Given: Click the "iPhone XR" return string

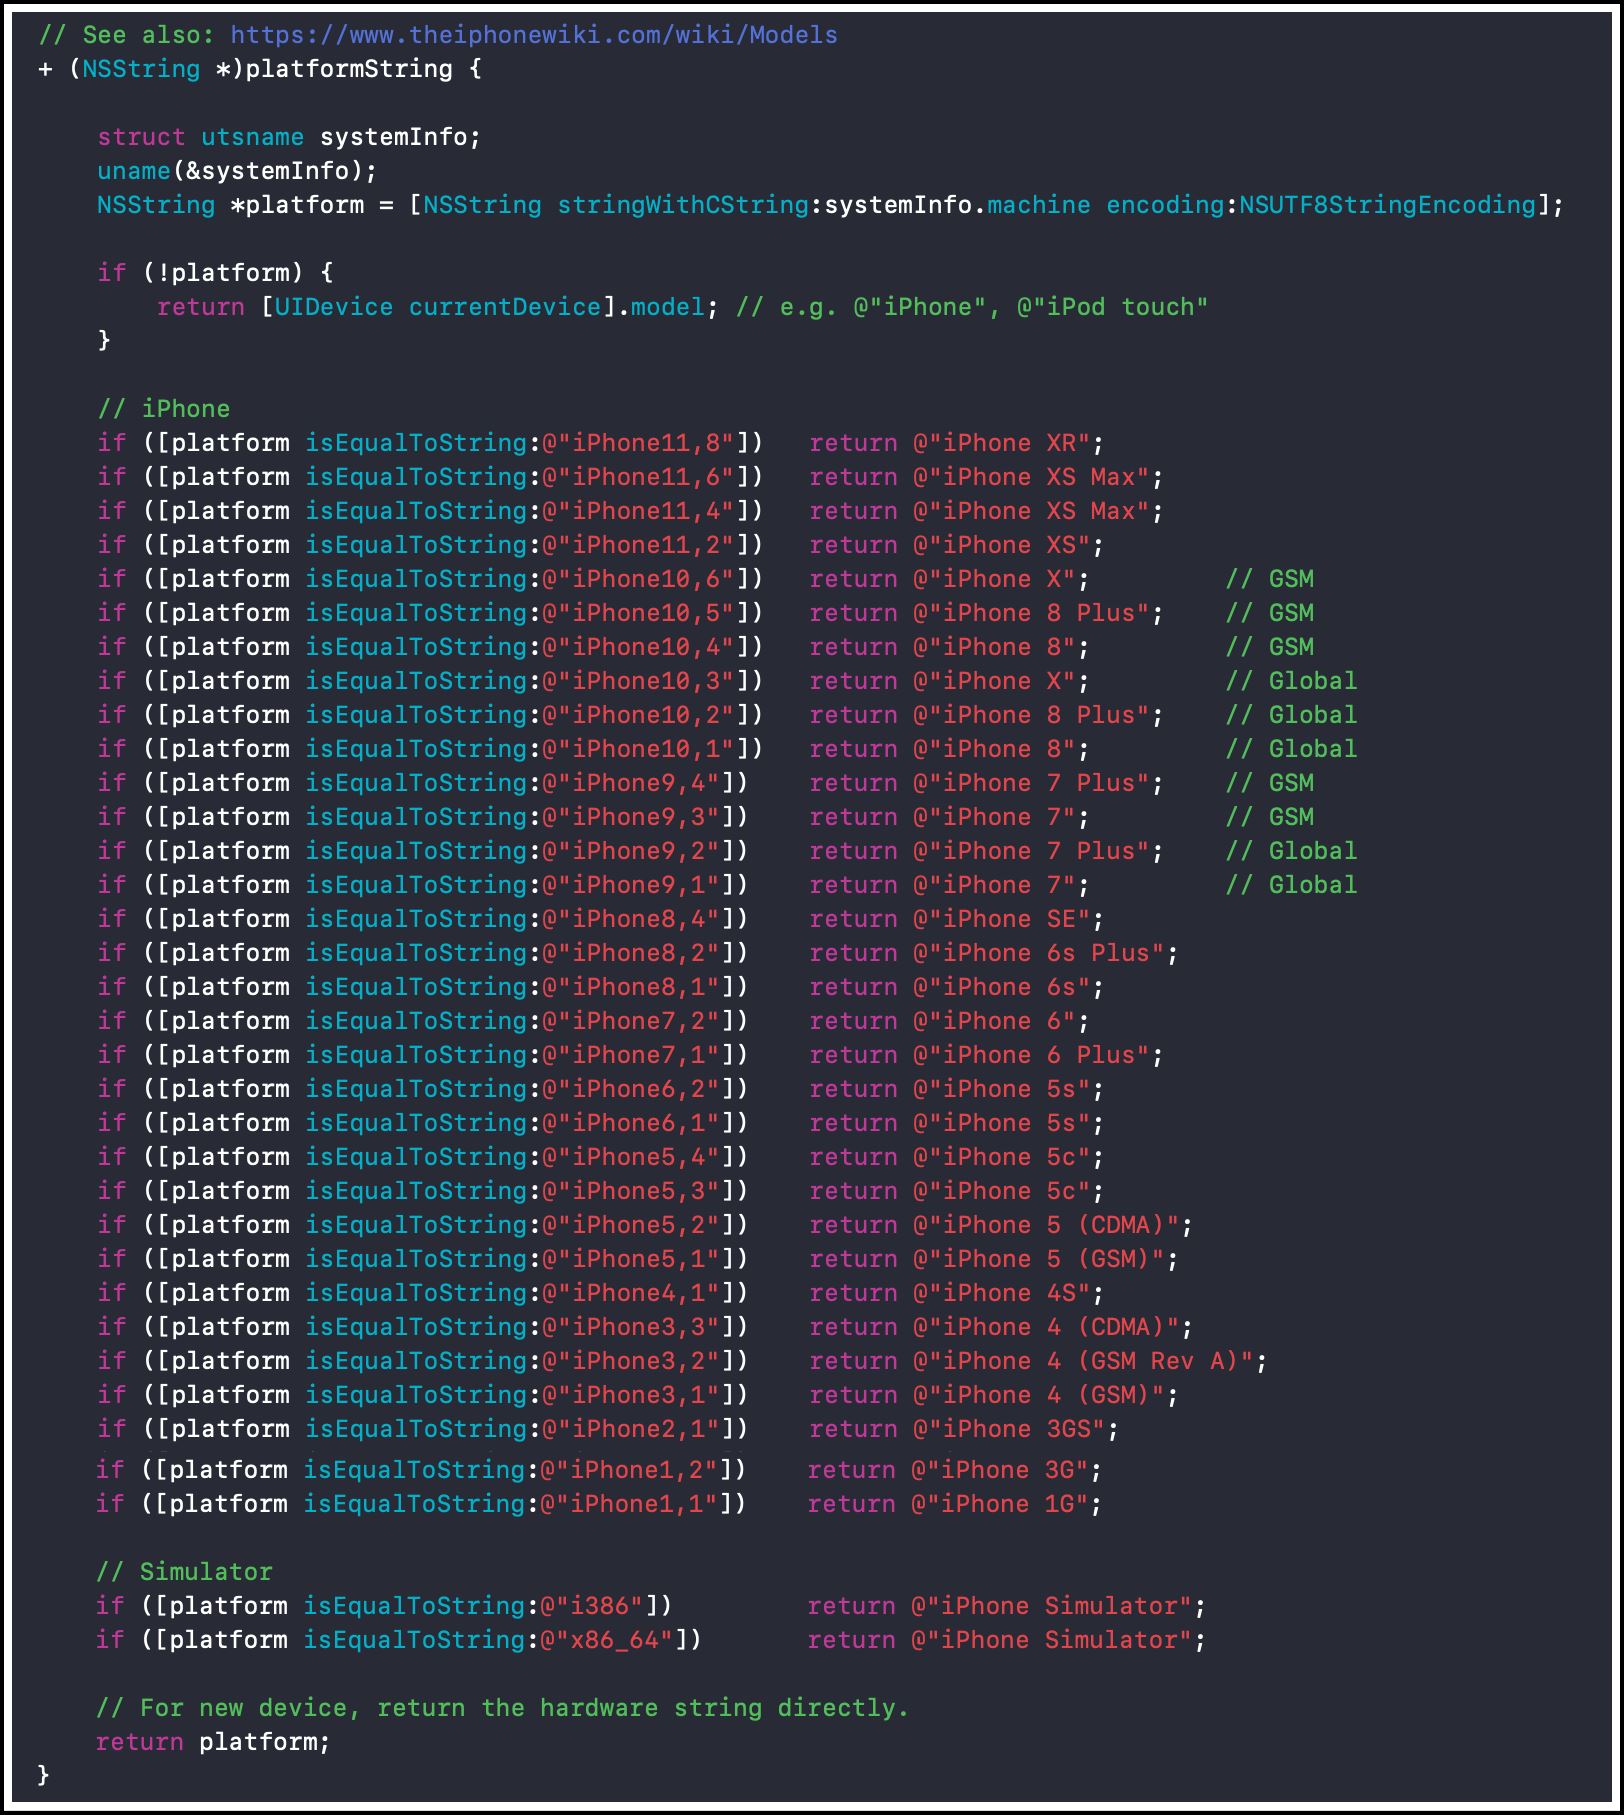Looking at the screenshot, I should [x=1002, y=443].
